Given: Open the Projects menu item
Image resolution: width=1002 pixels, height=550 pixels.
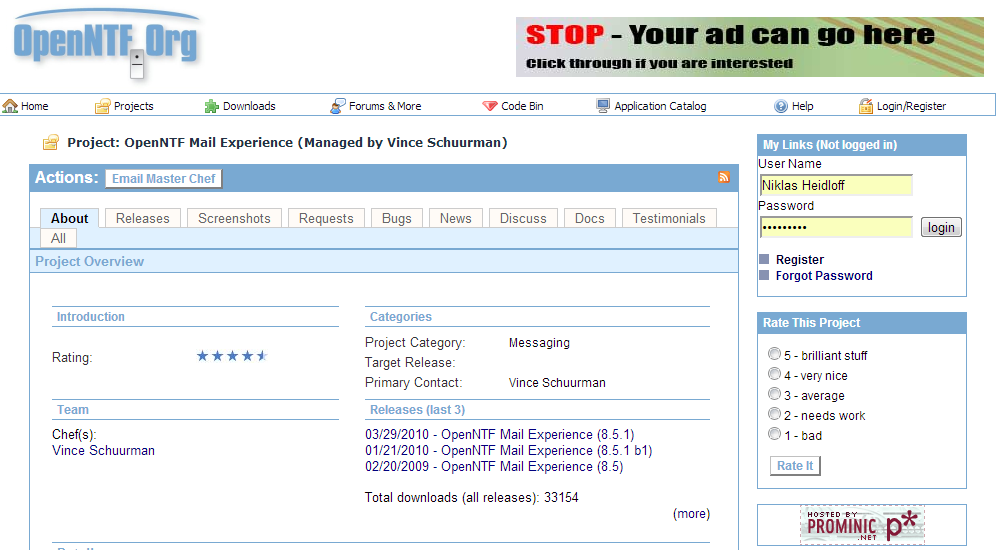Looking at the screenshot, I should (134, 106).
